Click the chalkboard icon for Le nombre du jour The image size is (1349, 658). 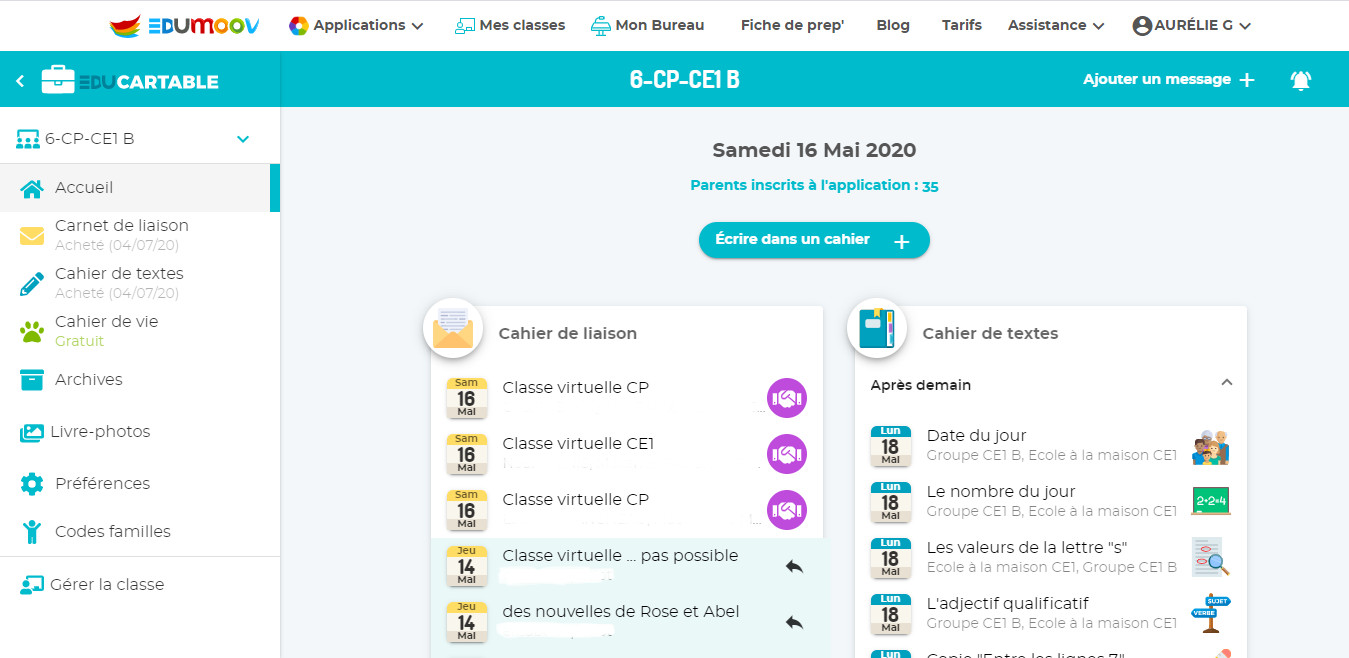point(1210,501)
